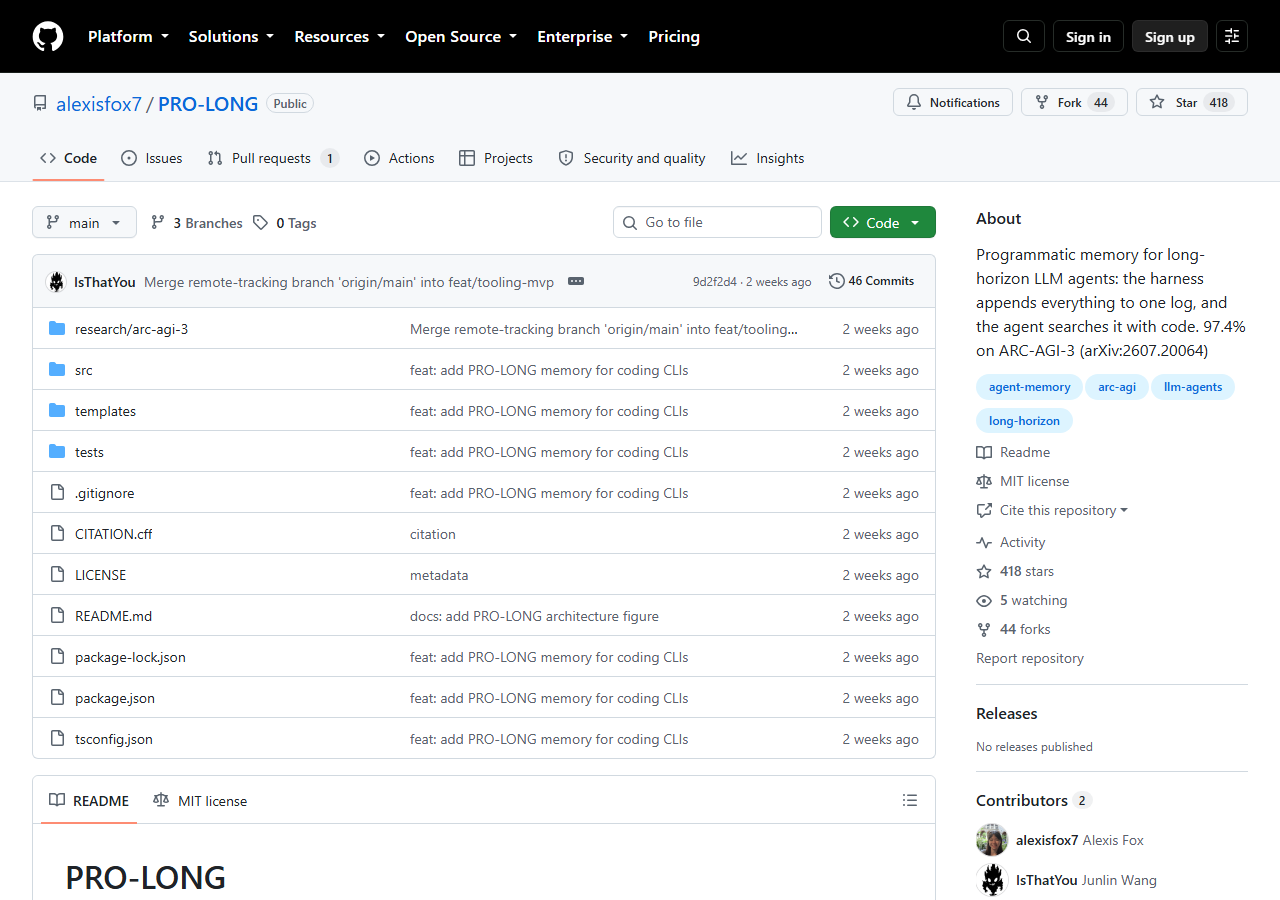This screenshot has width=1280, height=900.
Task: Go to the Pricing page
Action: 674,37
